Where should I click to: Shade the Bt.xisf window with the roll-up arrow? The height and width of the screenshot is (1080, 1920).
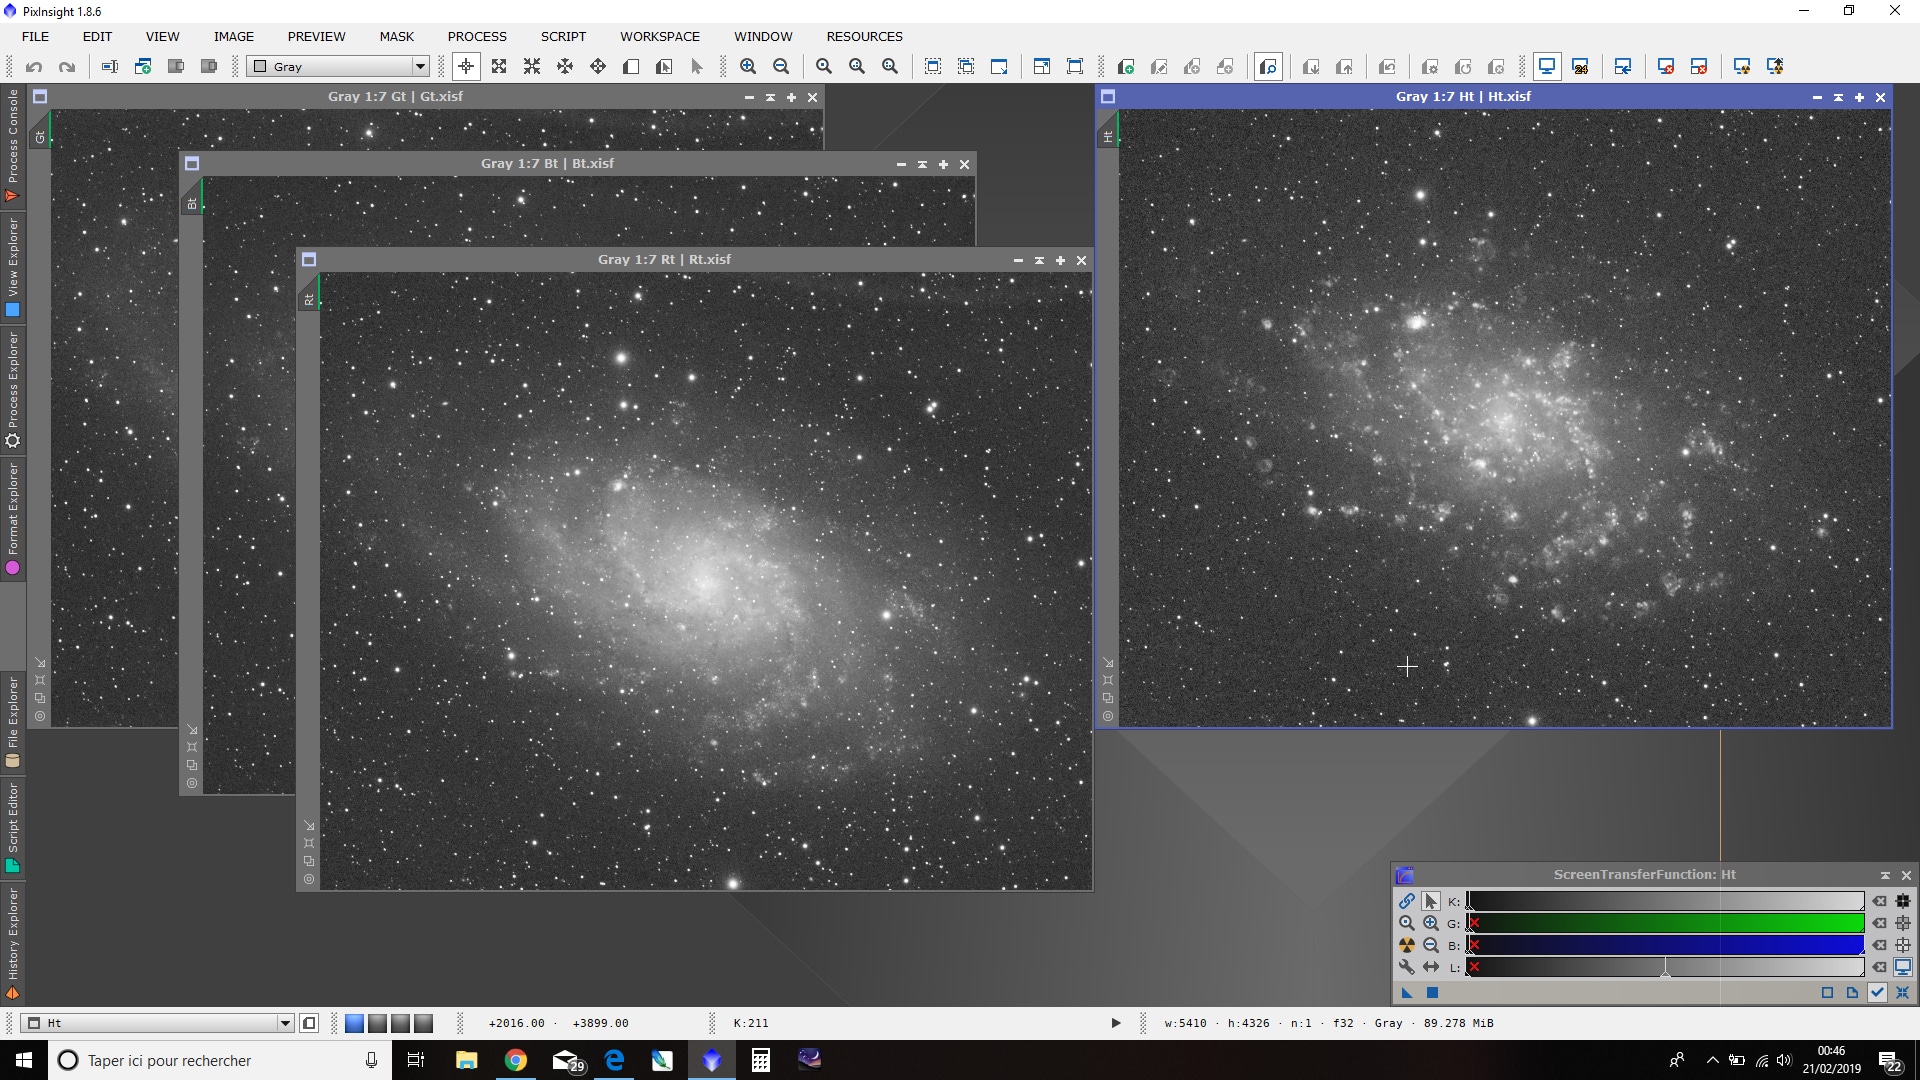pos(922,164)
